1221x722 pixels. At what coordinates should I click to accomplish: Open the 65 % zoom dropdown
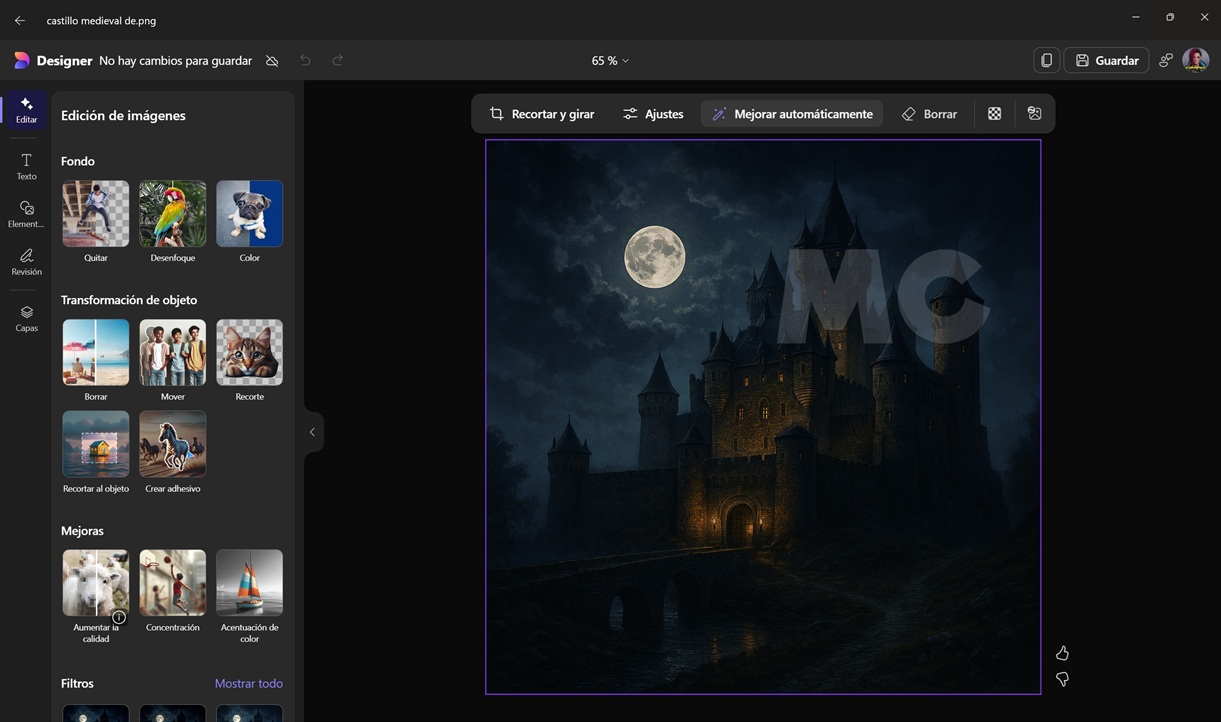pyautogui.click(x=610, y=61)
